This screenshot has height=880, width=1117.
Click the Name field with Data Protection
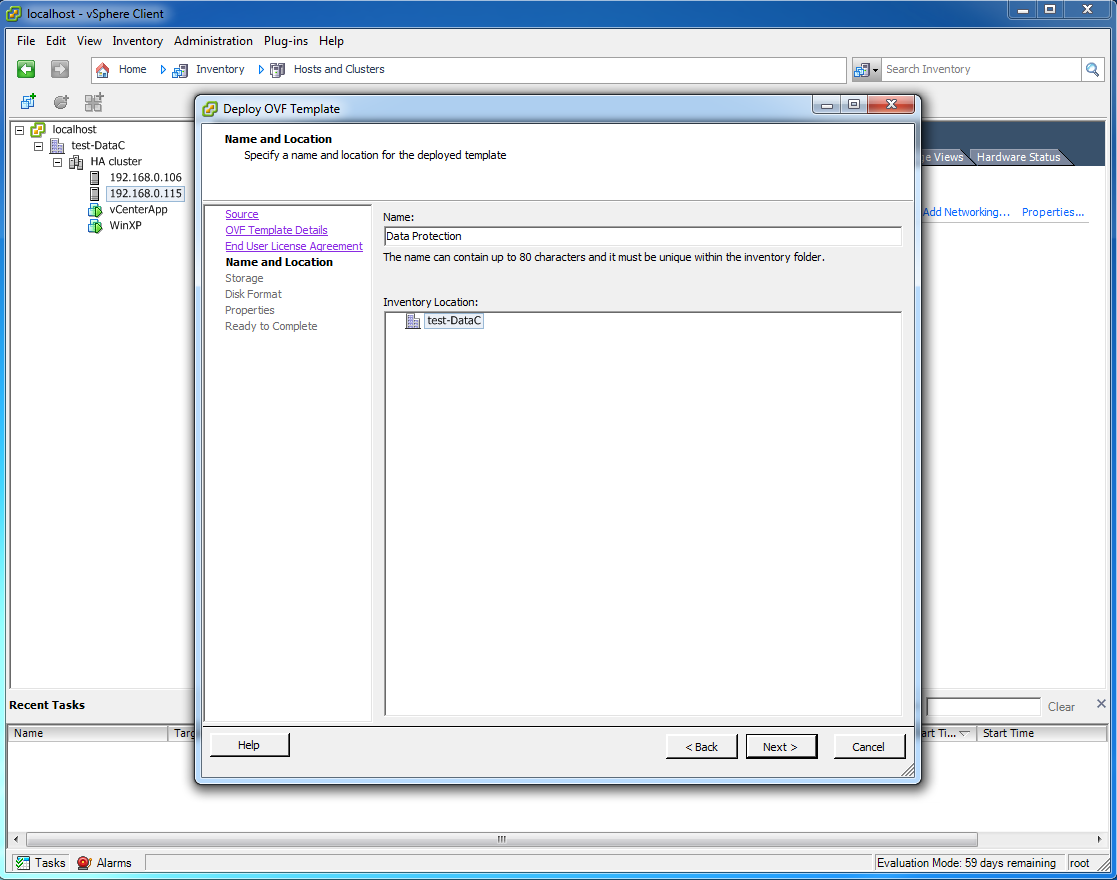click(x=642, y=237)
